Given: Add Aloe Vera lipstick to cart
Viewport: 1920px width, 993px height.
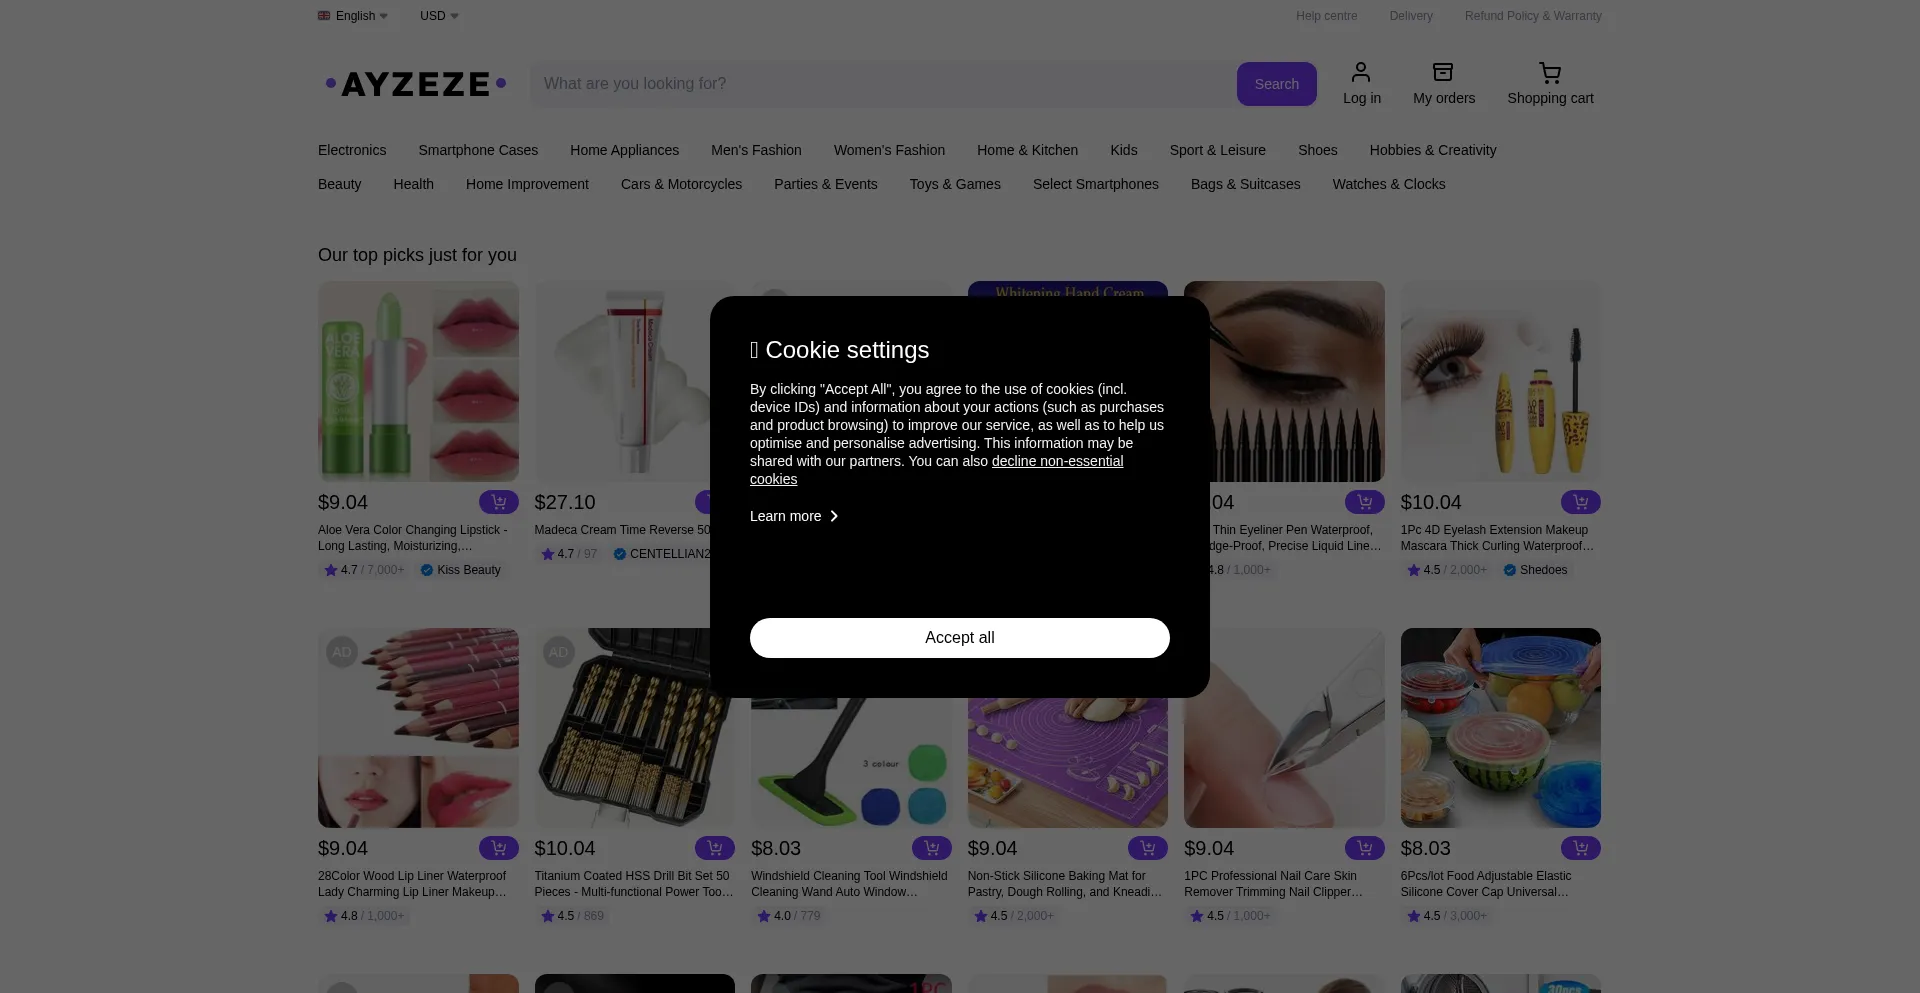Looking at the screenshot, I should (498, 502).
